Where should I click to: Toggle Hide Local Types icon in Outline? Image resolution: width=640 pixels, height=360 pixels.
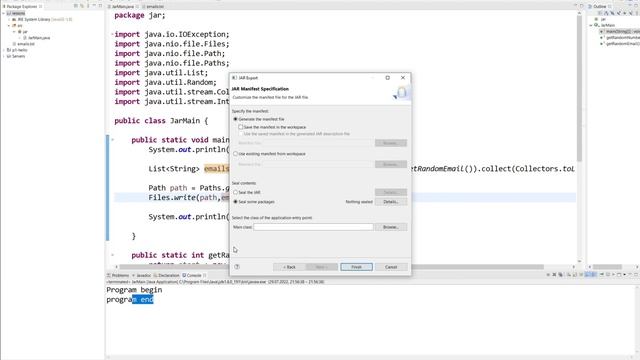[x=631, y=13]
